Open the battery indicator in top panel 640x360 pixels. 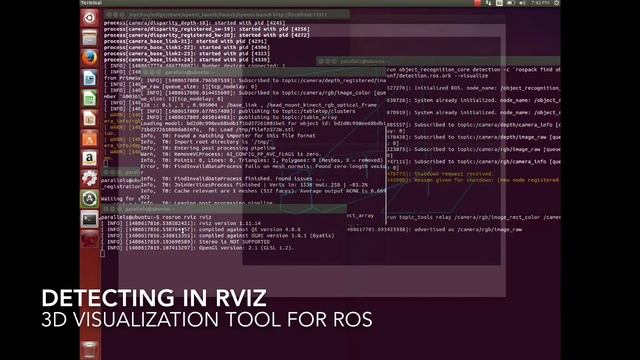(x=511, y=3)
